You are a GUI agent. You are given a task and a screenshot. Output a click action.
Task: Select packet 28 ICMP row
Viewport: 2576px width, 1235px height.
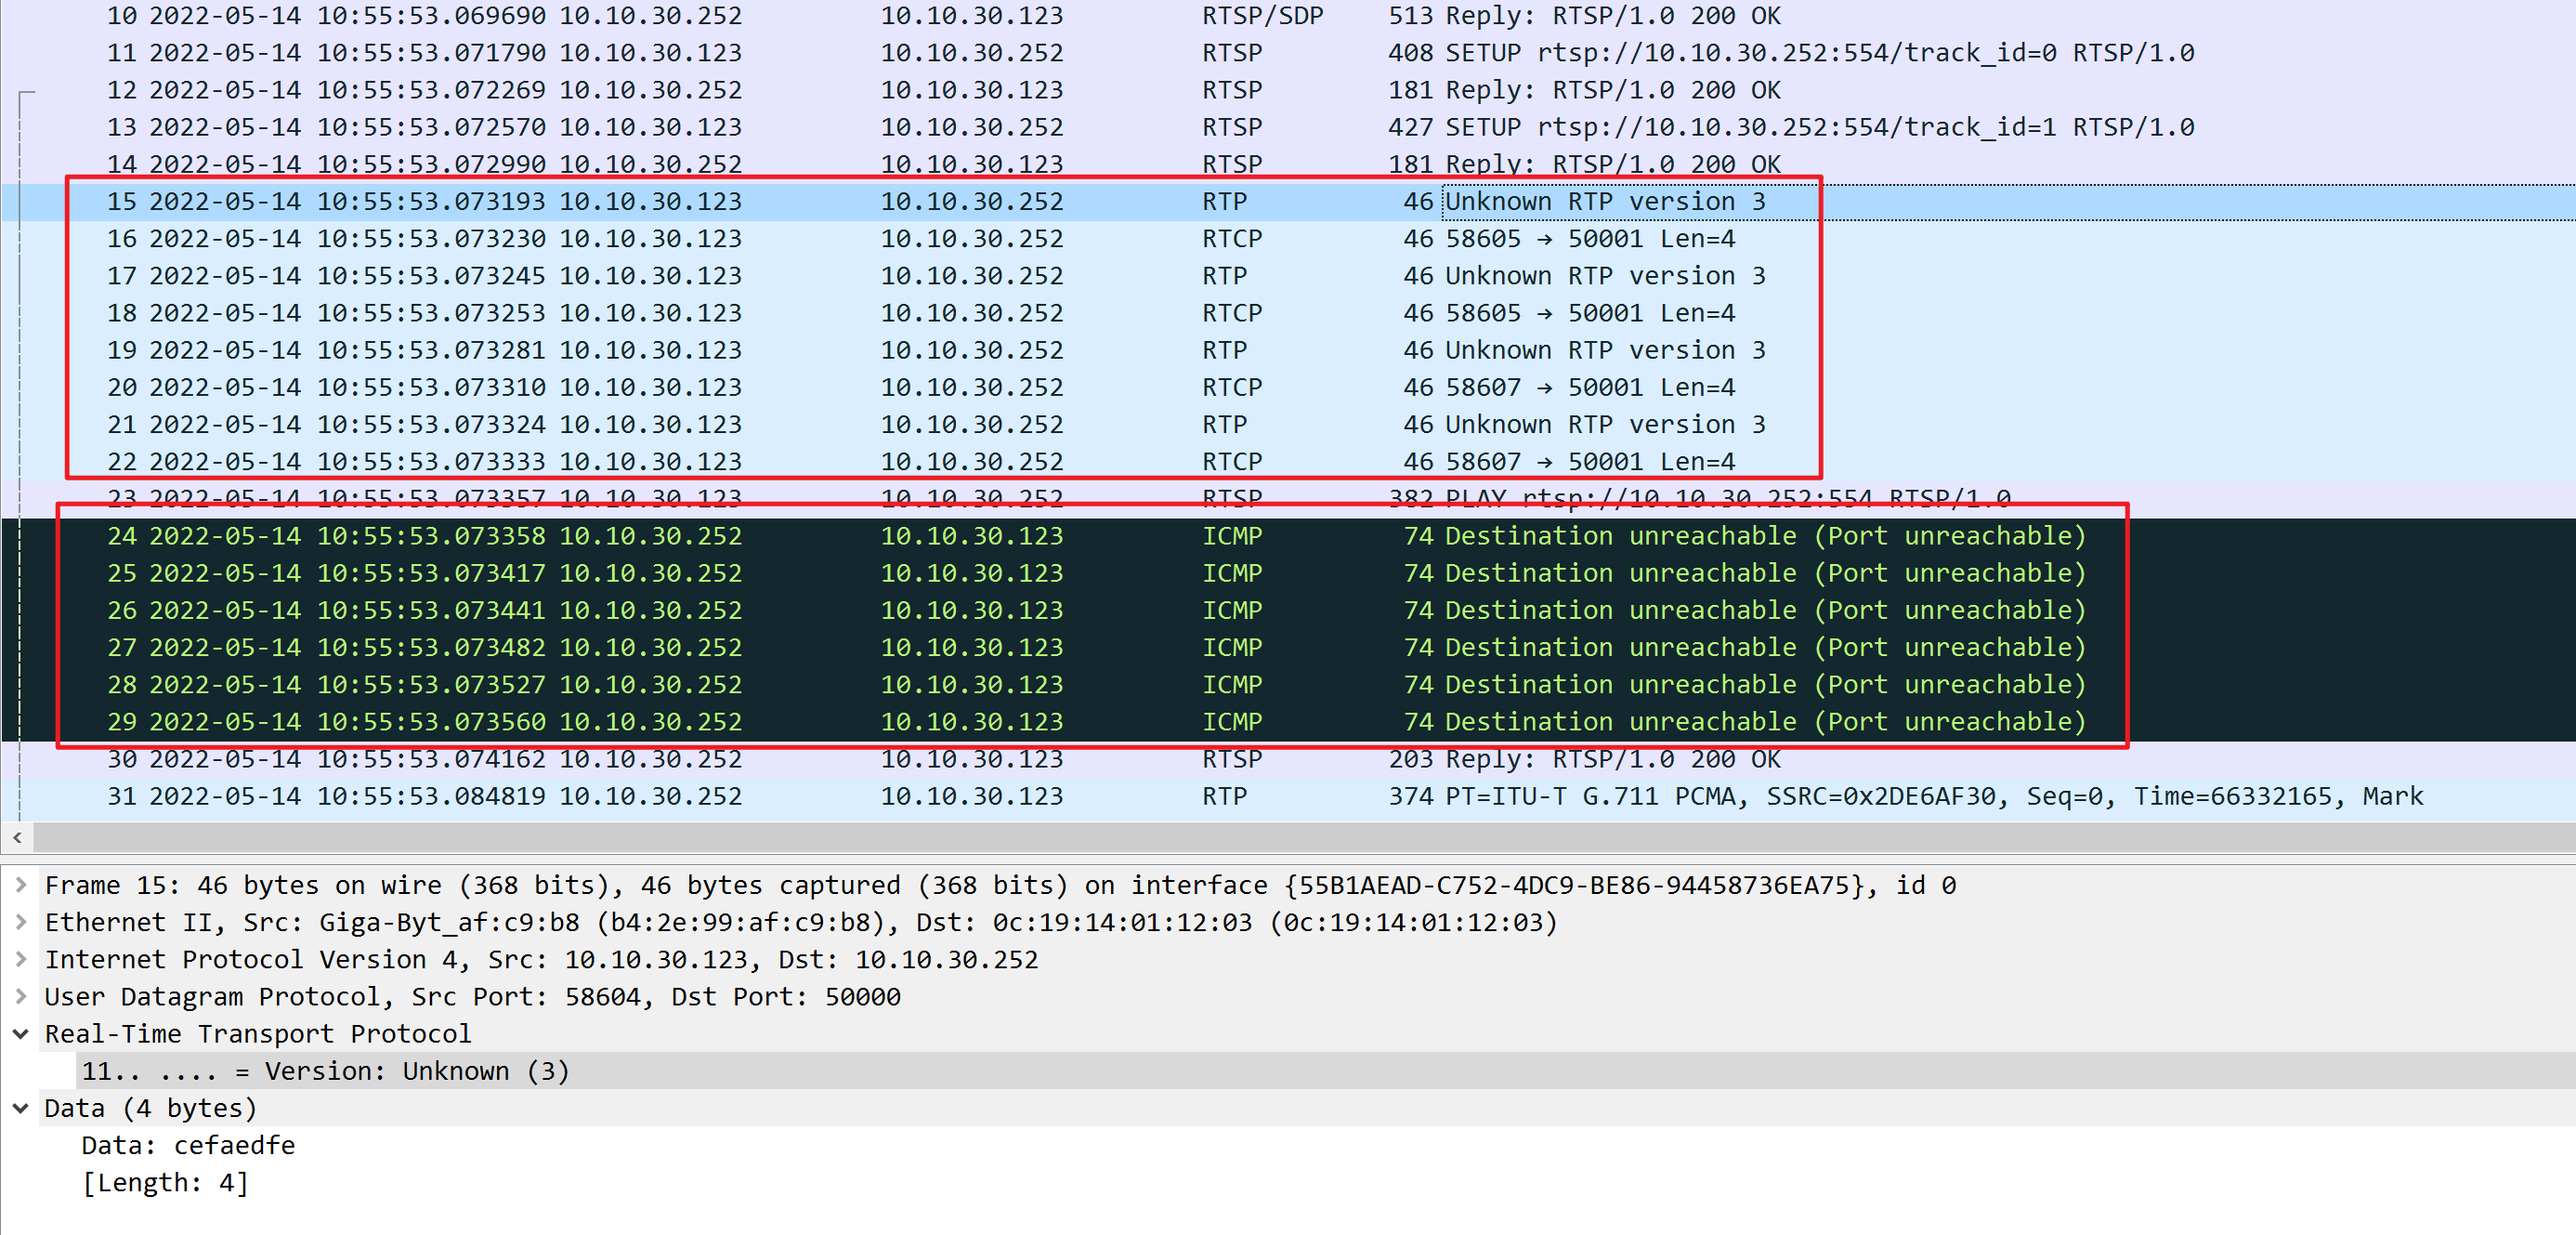pos(1288,684)
